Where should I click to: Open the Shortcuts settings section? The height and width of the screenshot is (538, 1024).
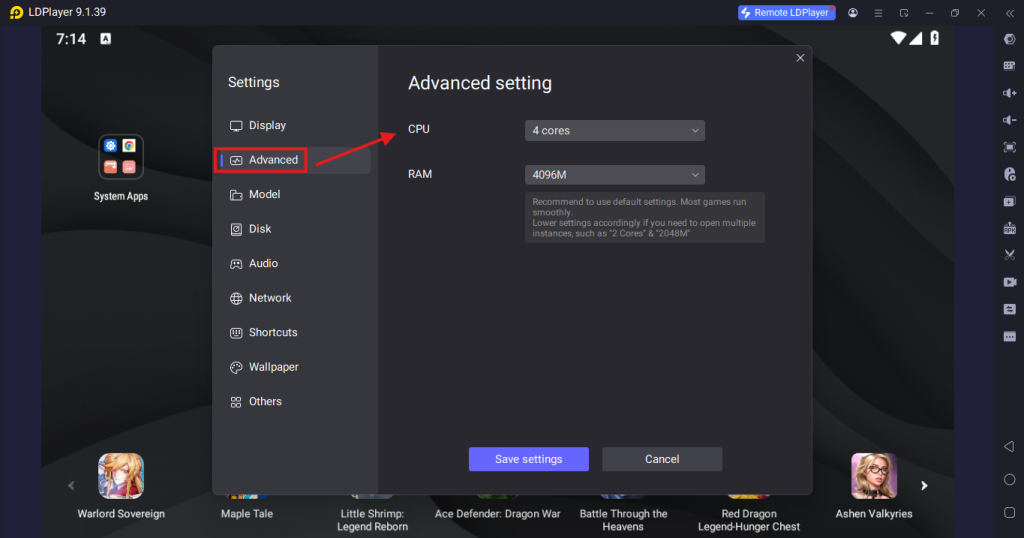tap(273, 333)
